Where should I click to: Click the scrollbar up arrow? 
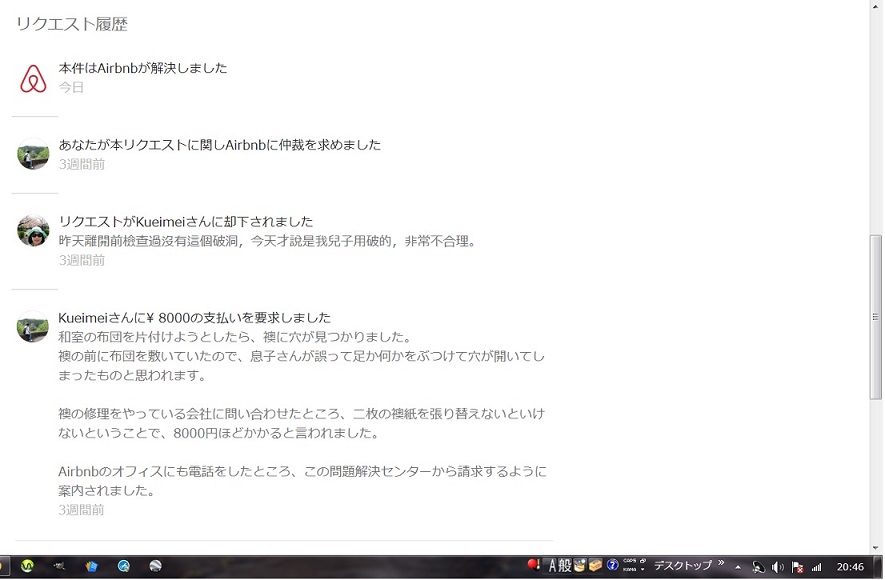(x=876, y=7)
